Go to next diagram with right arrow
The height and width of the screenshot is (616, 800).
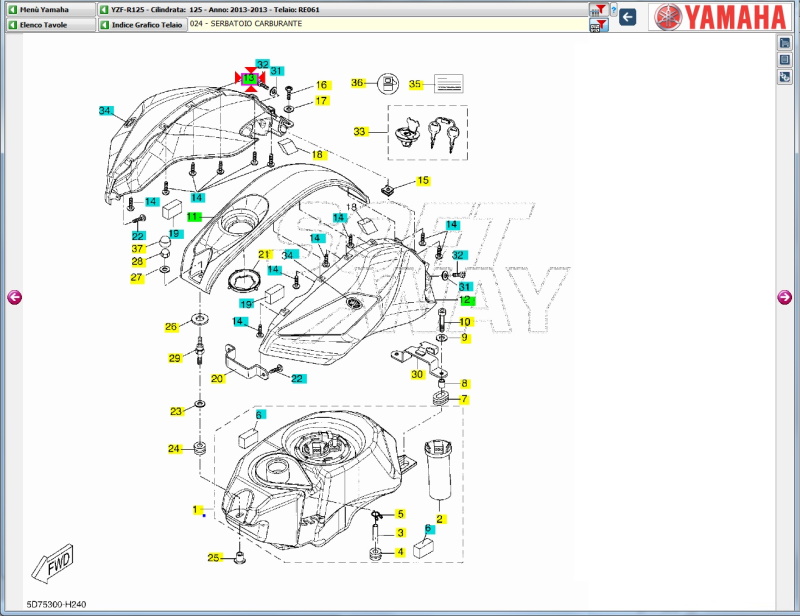785,296
